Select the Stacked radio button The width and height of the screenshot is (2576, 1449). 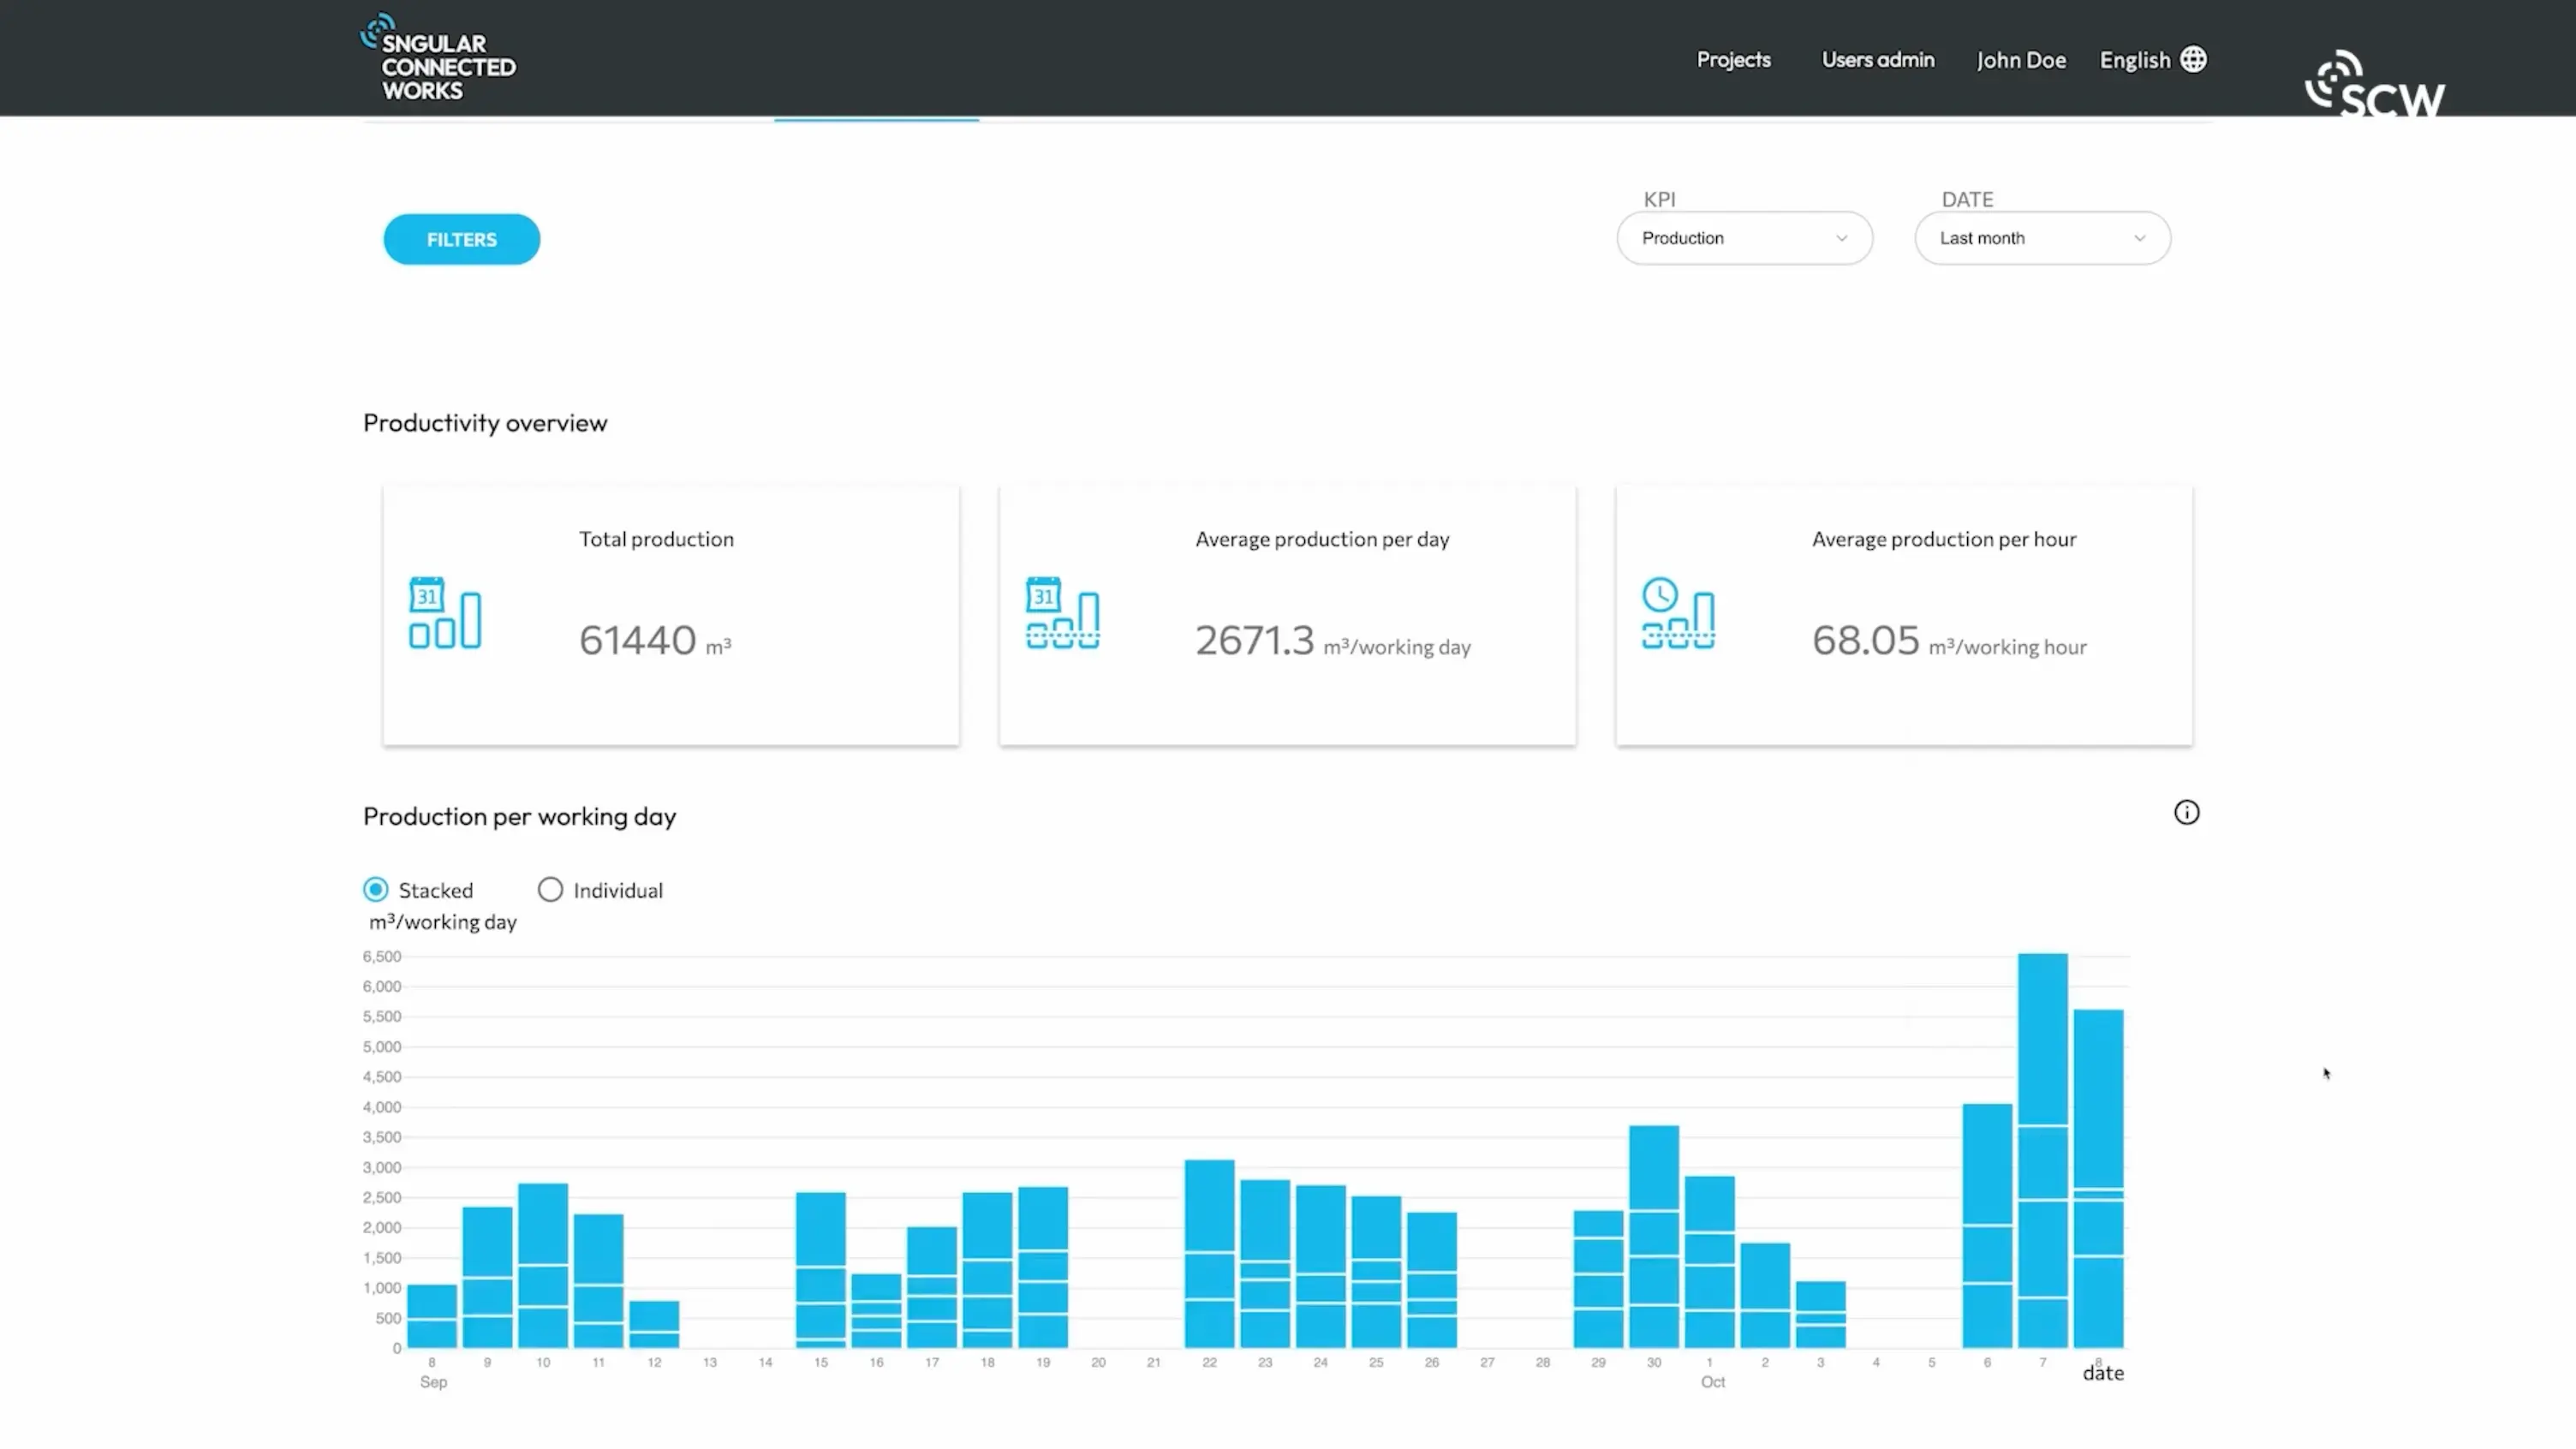pyautogui.click(x=376, y=889)
